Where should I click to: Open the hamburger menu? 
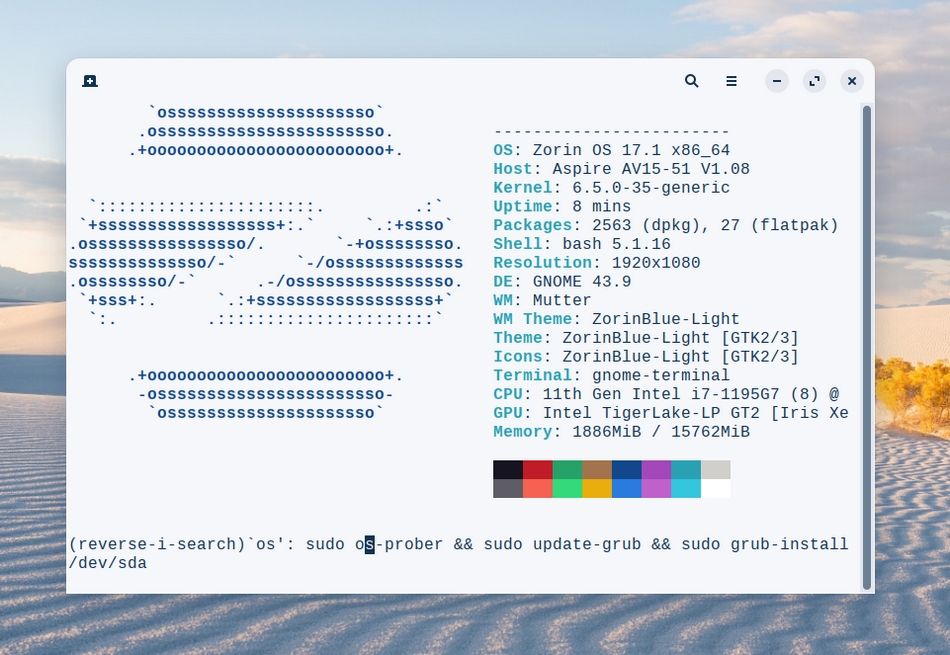click(732, 81)
